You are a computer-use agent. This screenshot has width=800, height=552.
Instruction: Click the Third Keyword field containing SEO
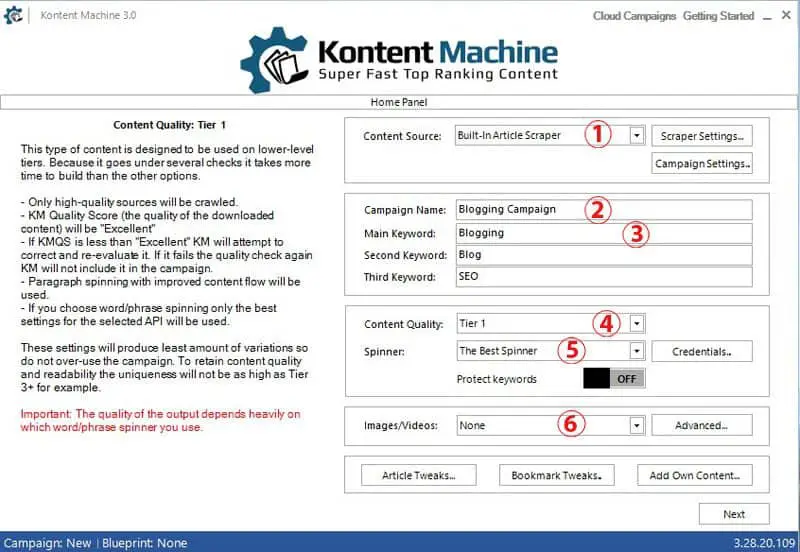[602, 277]
